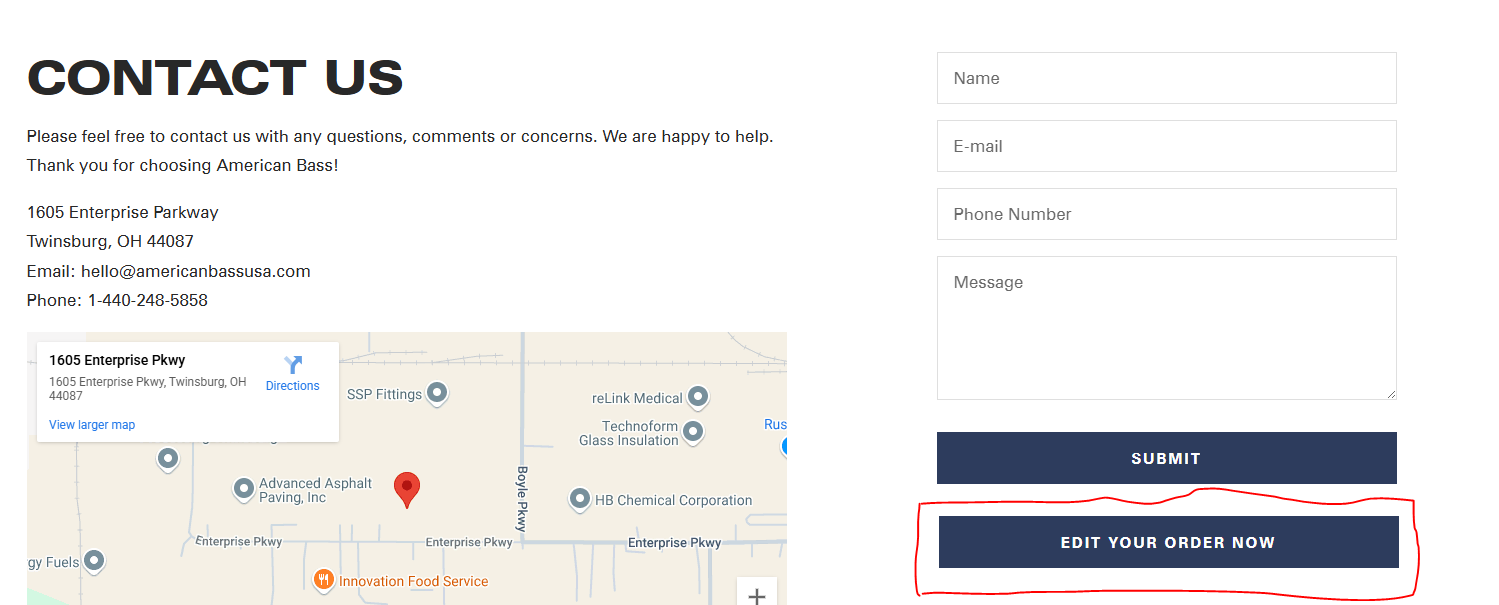
Task: Select the Phone Number field
Action: (x=1166, y=214)
